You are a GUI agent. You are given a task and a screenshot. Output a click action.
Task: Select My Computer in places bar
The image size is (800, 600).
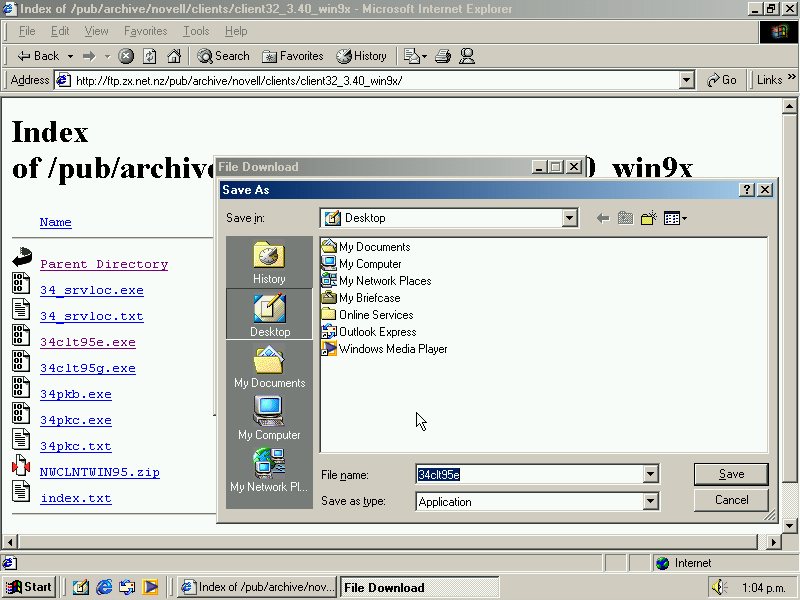coord(269,418)
